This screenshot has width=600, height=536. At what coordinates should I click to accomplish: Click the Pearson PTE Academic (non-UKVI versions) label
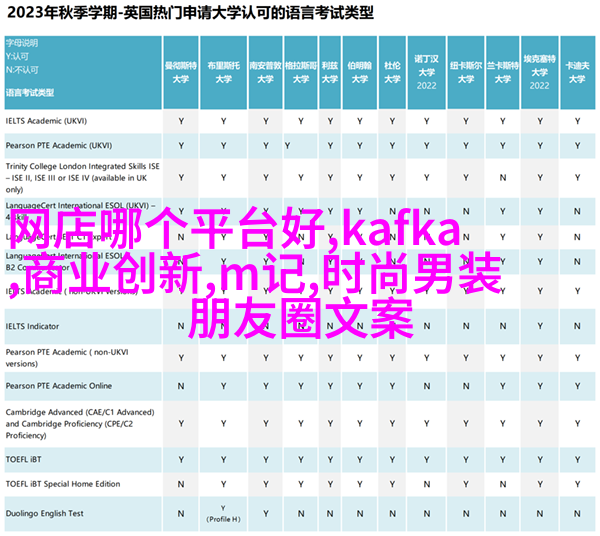tap(67, 358)
